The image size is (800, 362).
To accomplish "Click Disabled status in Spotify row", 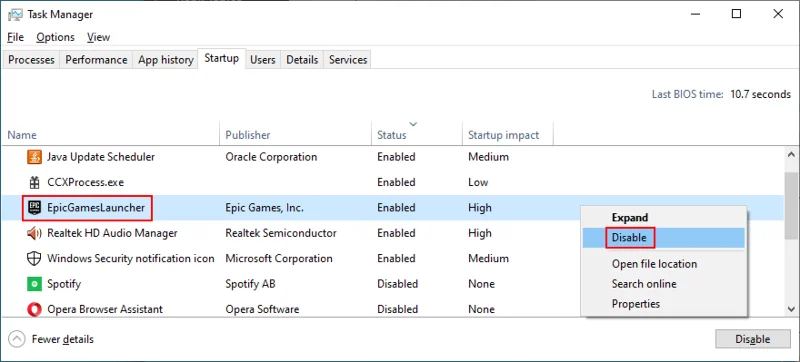I will click(397, 283).
